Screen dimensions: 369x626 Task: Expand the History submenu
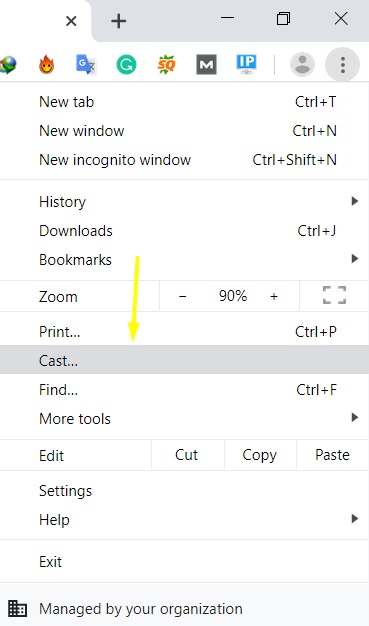[x=184, y=202]
